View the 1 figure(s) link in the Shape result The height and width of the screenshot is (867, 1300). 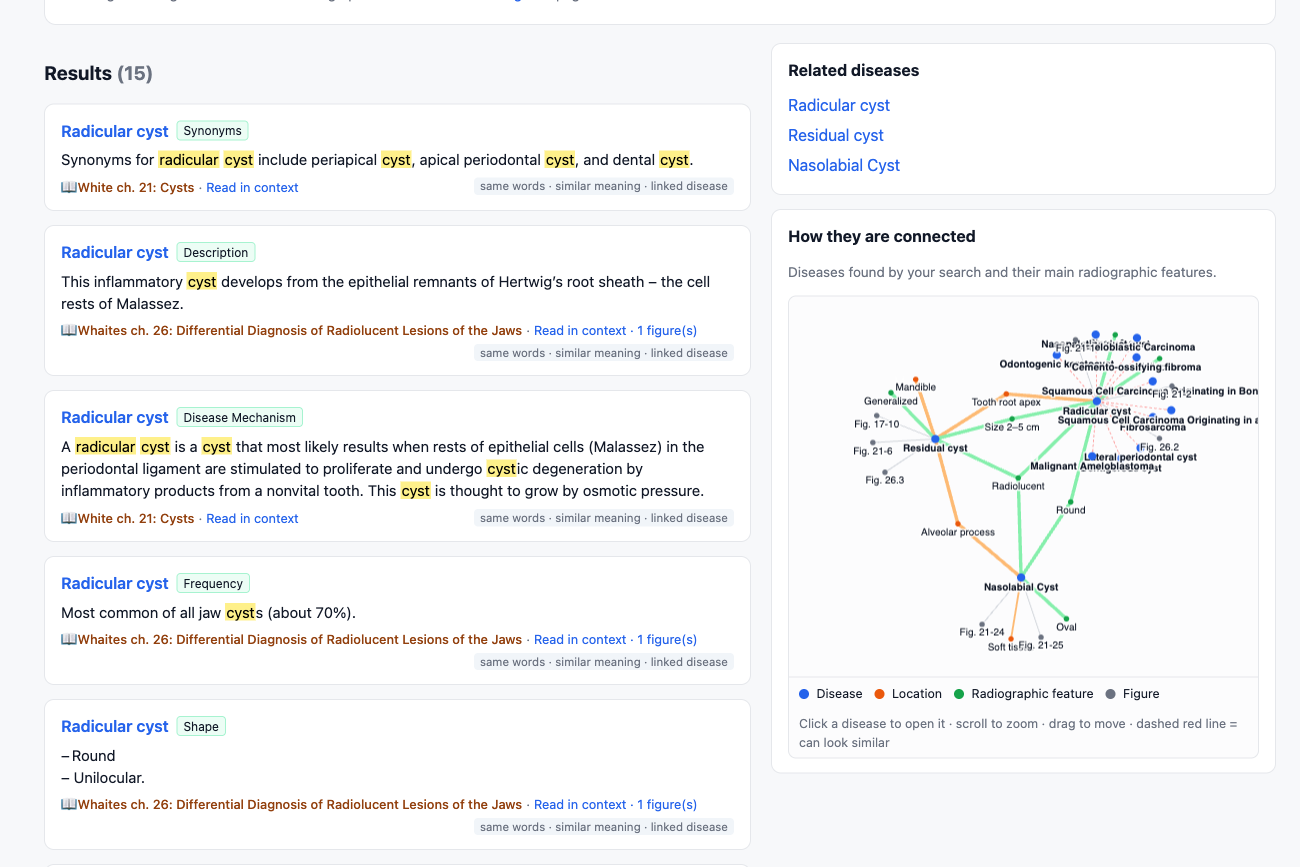(667, 804)
